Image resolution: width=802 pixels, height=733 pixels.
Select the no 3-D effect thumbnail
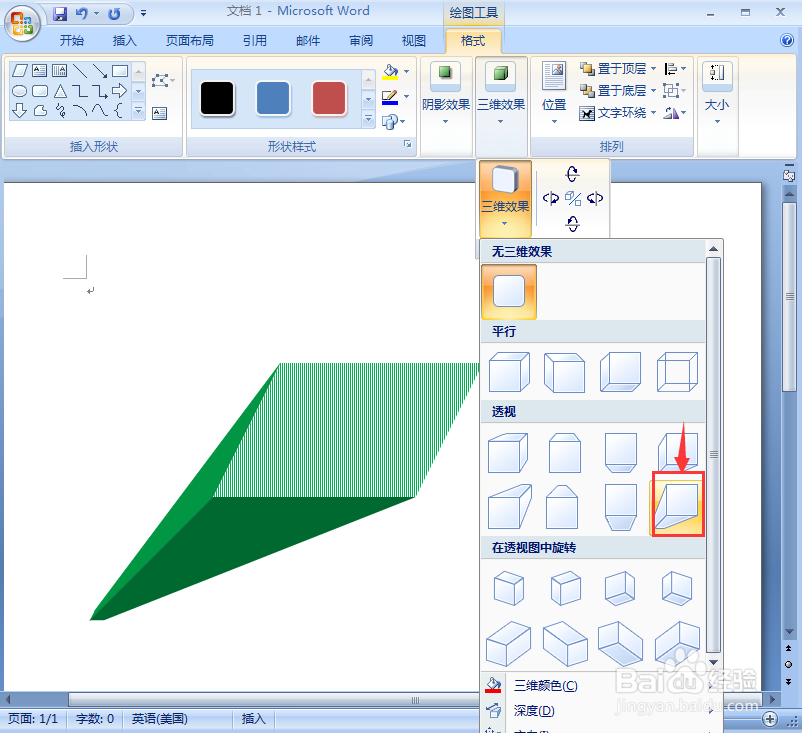point(509,292)
